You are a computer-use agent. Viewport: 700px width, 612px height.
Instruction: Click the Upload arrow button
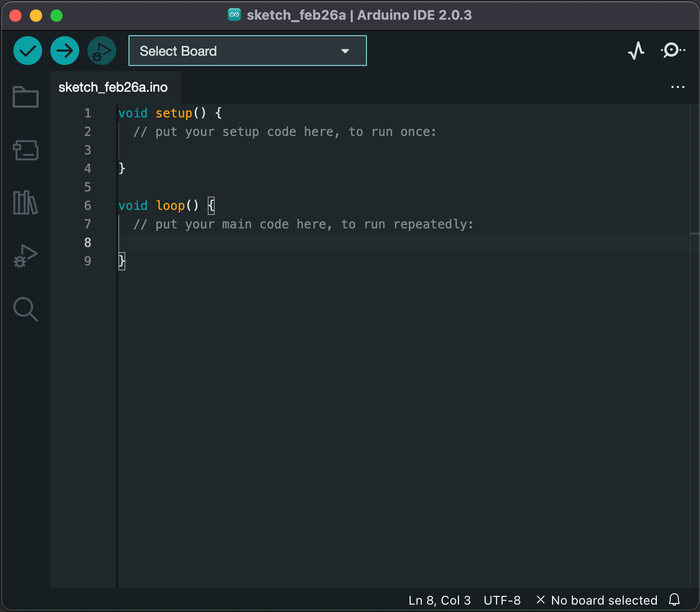pos(65,51)
